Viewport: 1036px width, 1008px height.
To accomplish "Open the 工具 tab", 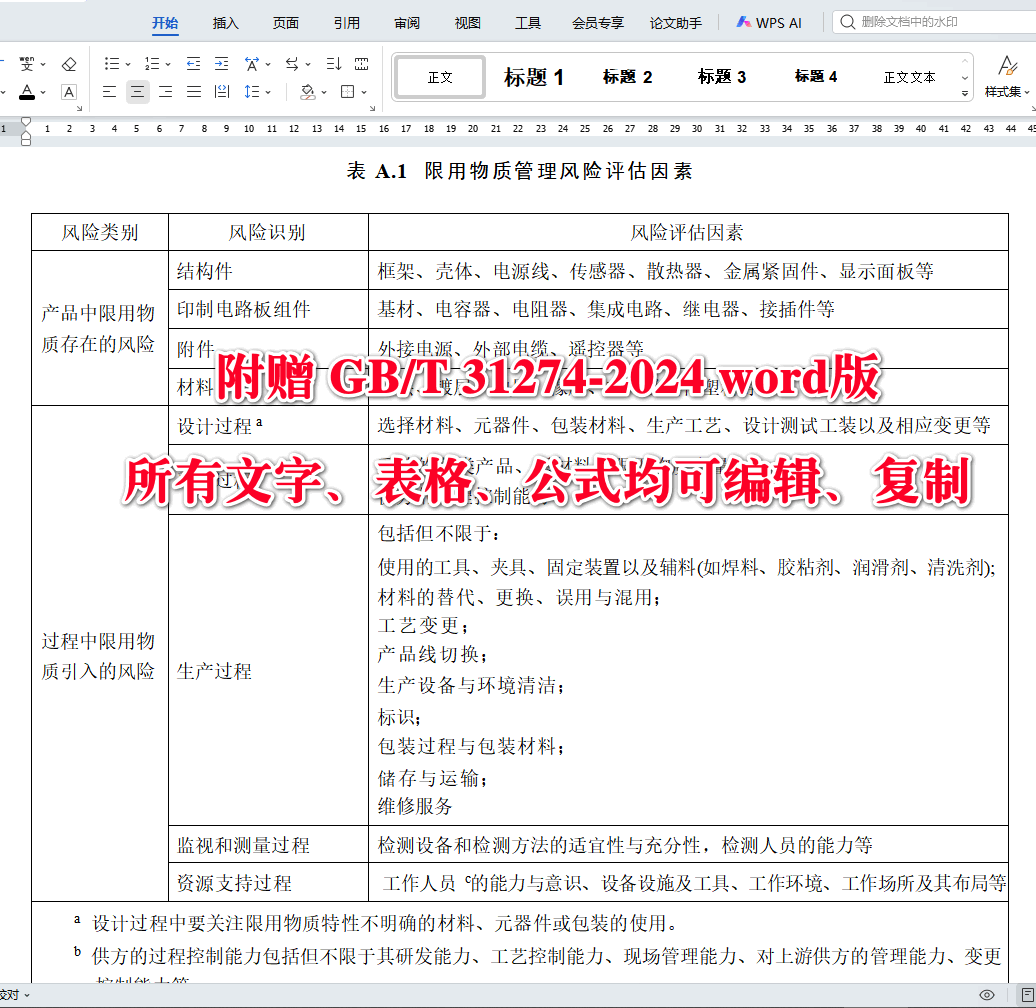I will [528, 23].
